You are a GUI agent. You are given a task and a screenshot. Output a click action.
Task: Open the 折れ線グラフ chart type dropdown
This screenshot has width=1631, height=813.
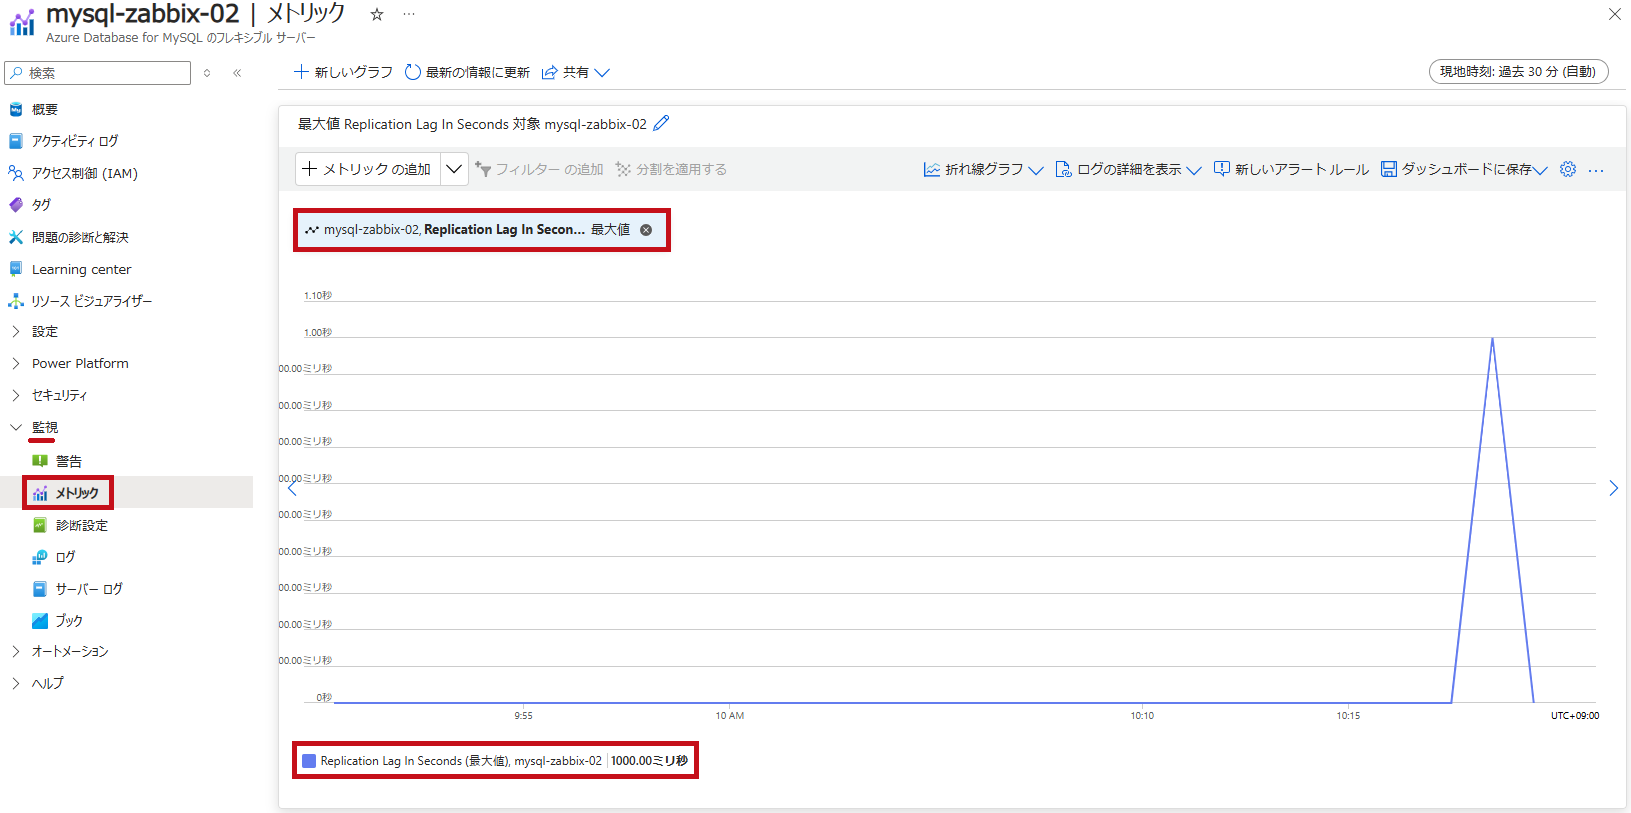[983, 169]
